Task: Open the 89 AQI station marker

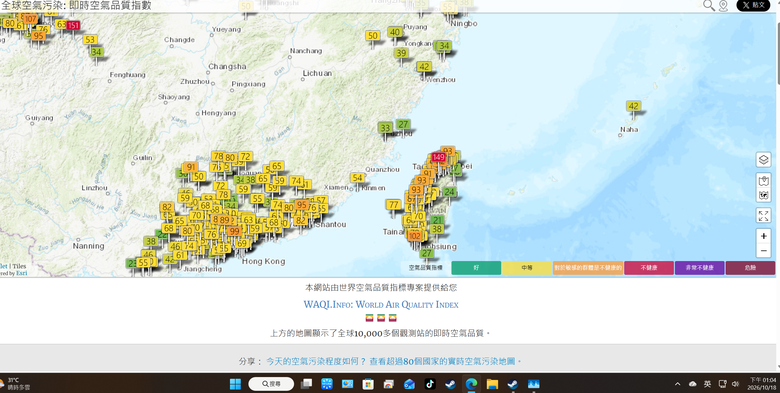Action: coord(225,220)
